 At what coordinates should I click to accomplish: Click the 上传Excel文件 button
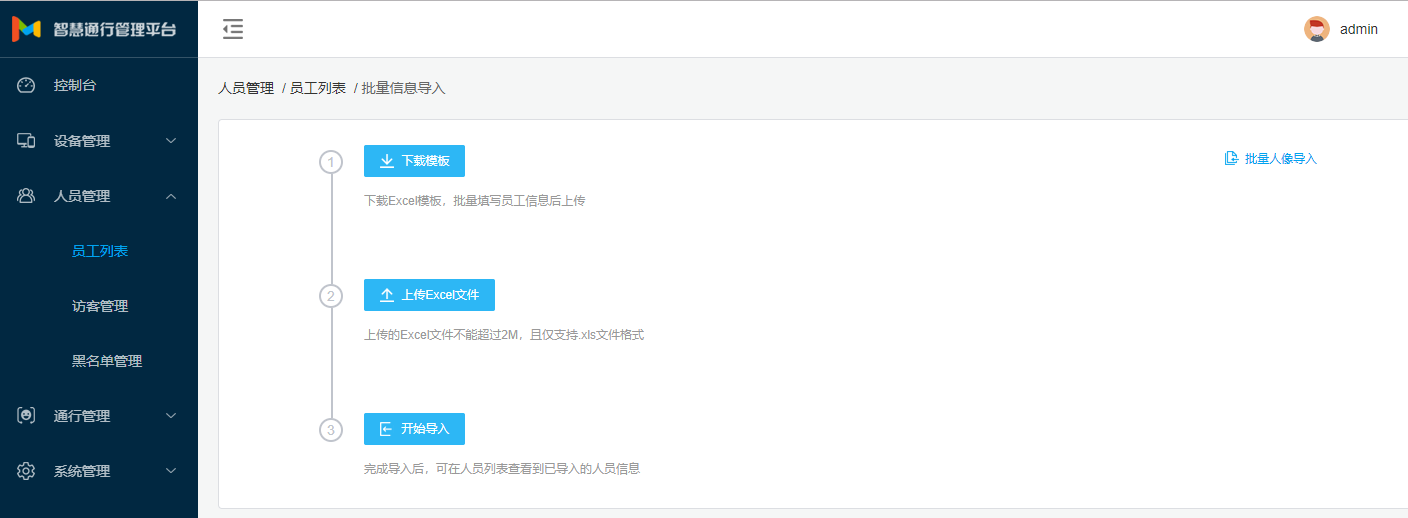coord(429,295)
